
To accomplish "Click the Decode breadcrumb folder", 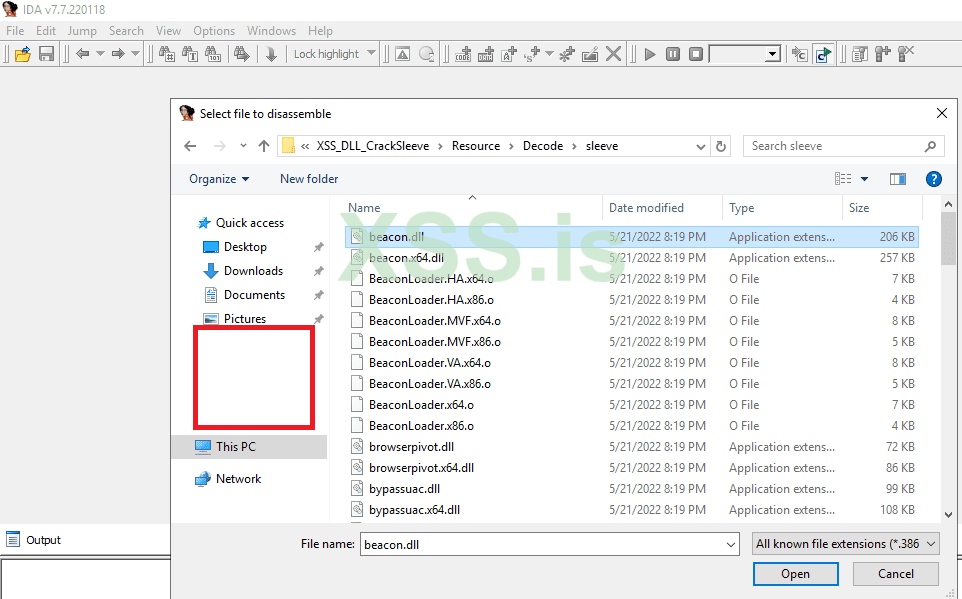I will 543,146.
